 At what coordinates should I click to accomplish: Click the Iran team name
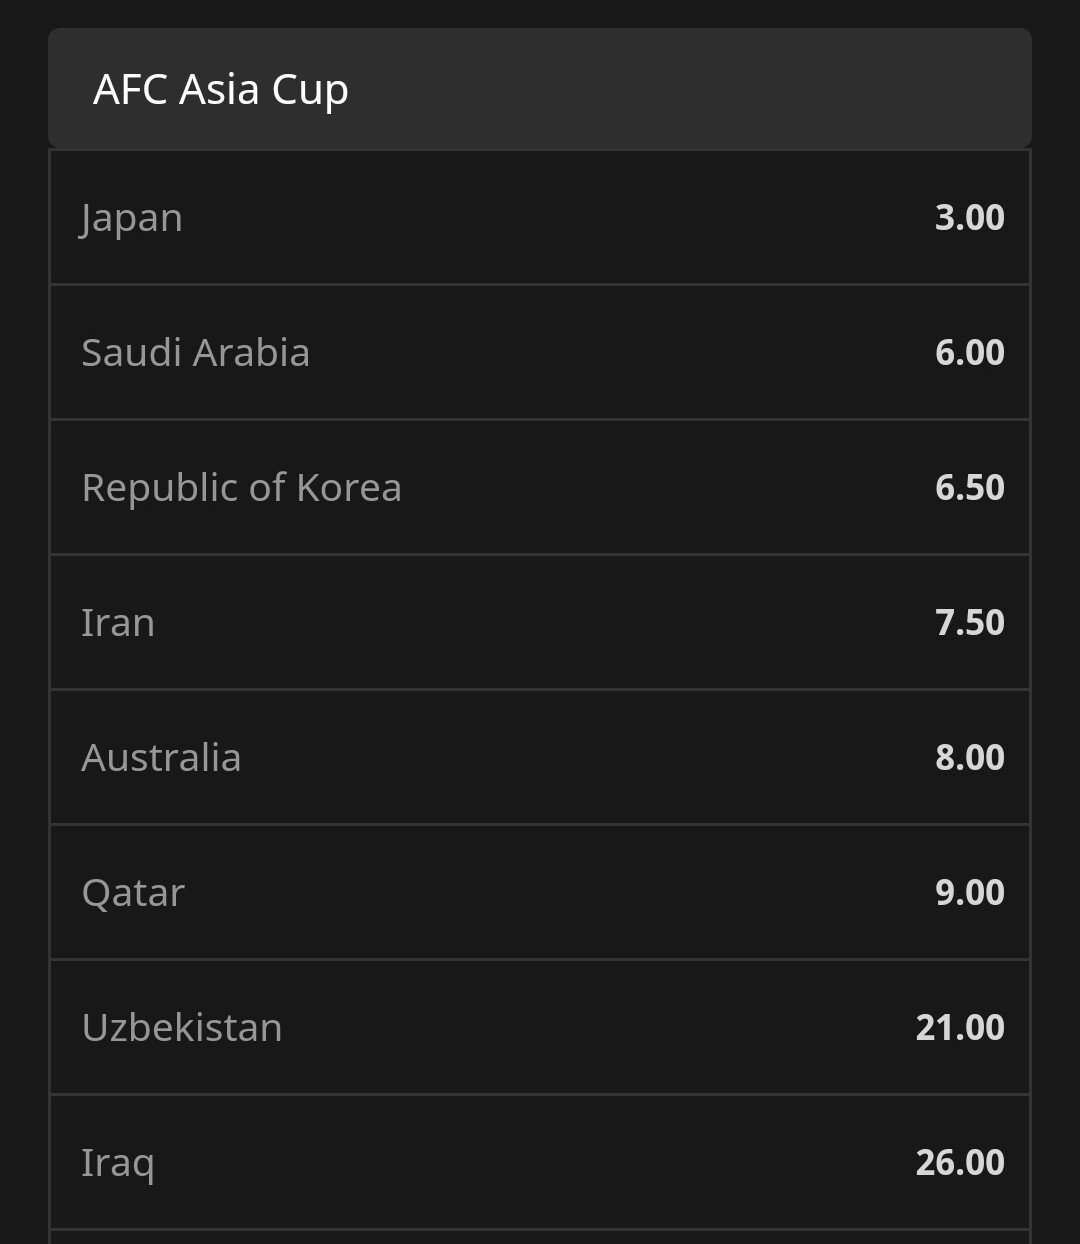click(x=118, y=623)
